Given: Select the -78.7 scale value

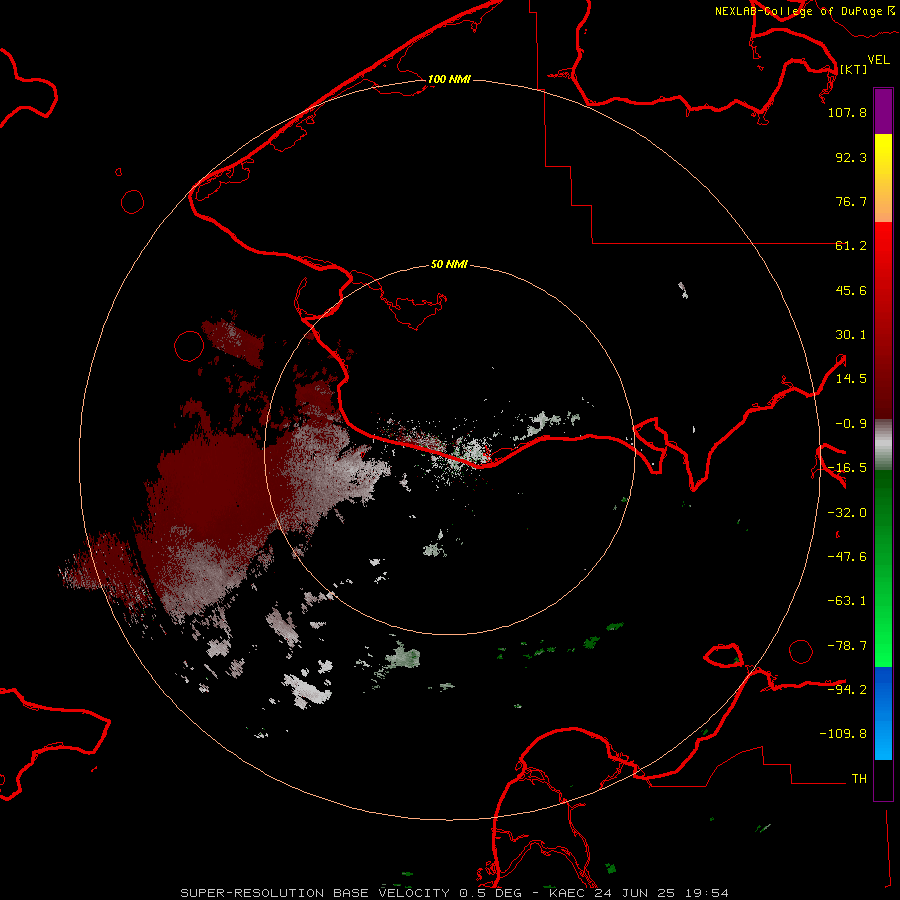Looking at the screenshot, I should [x=847, y=646].
